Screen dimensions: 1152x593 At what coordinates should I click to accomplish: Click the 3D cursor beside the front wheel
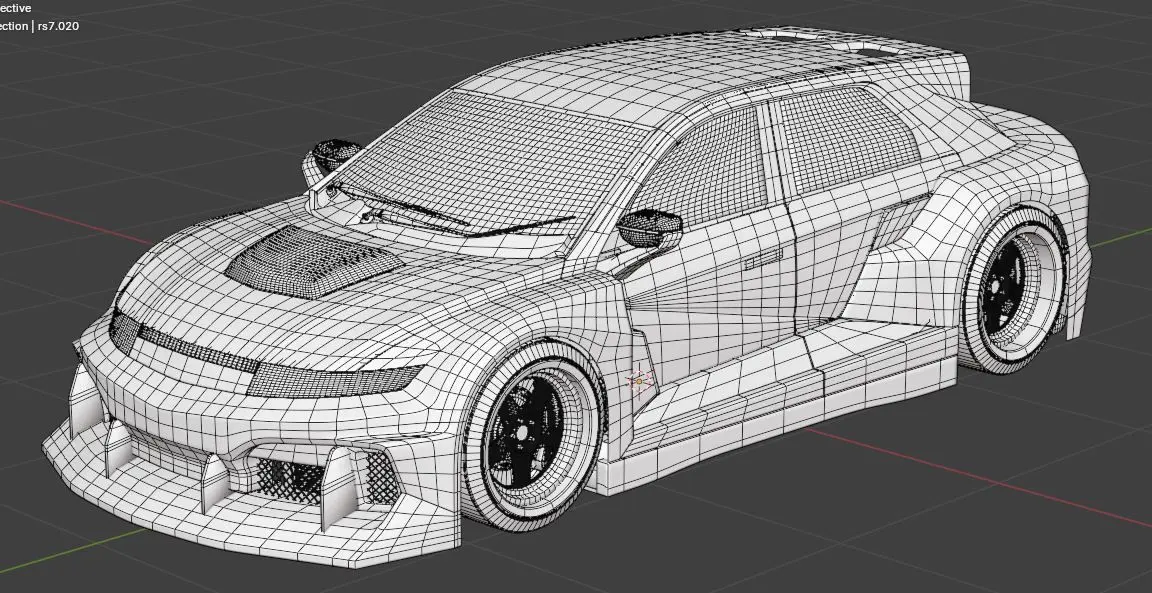click(639, 381)
